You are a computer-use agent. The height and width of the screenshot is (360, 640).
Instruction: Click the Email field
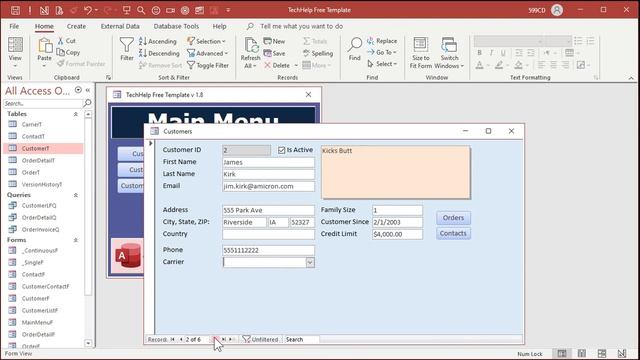pyautogui.click(x=269, y=186)
